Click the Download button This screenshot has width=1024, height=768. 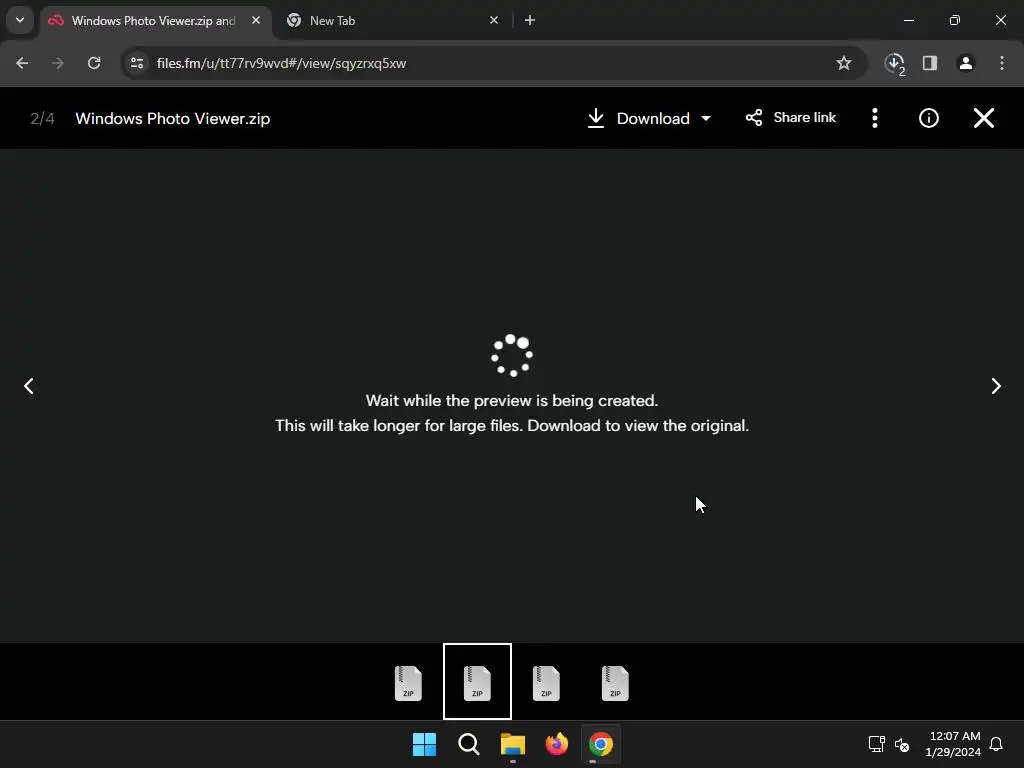[x=639, y=118]
